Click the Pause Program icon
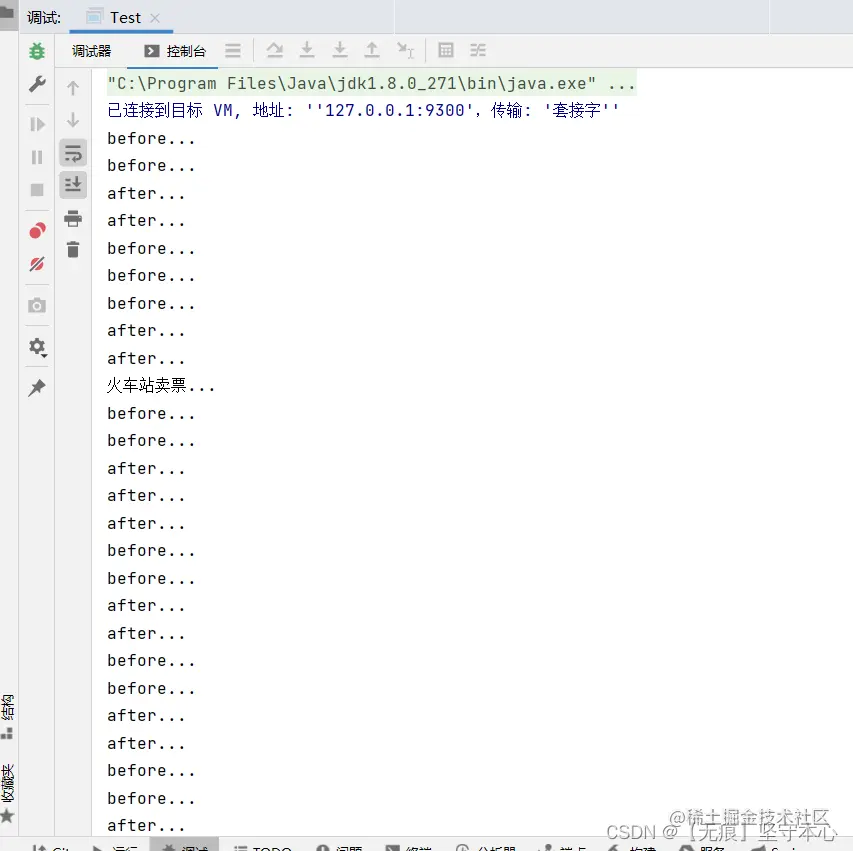Image resolution: width=853 pixels, height=851 pixels. point(37,157)
